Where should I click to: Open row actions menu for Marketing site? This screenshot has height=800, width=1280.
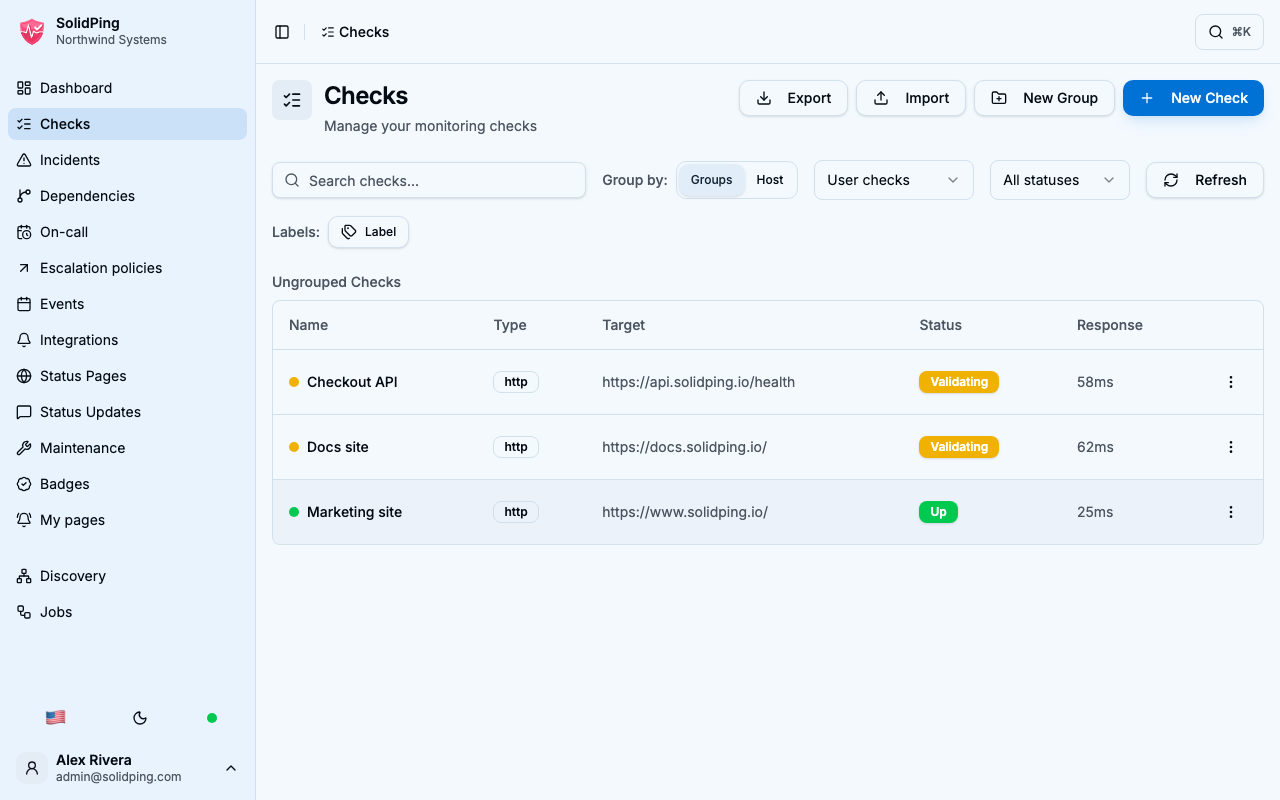click(x=1231, y=512)
